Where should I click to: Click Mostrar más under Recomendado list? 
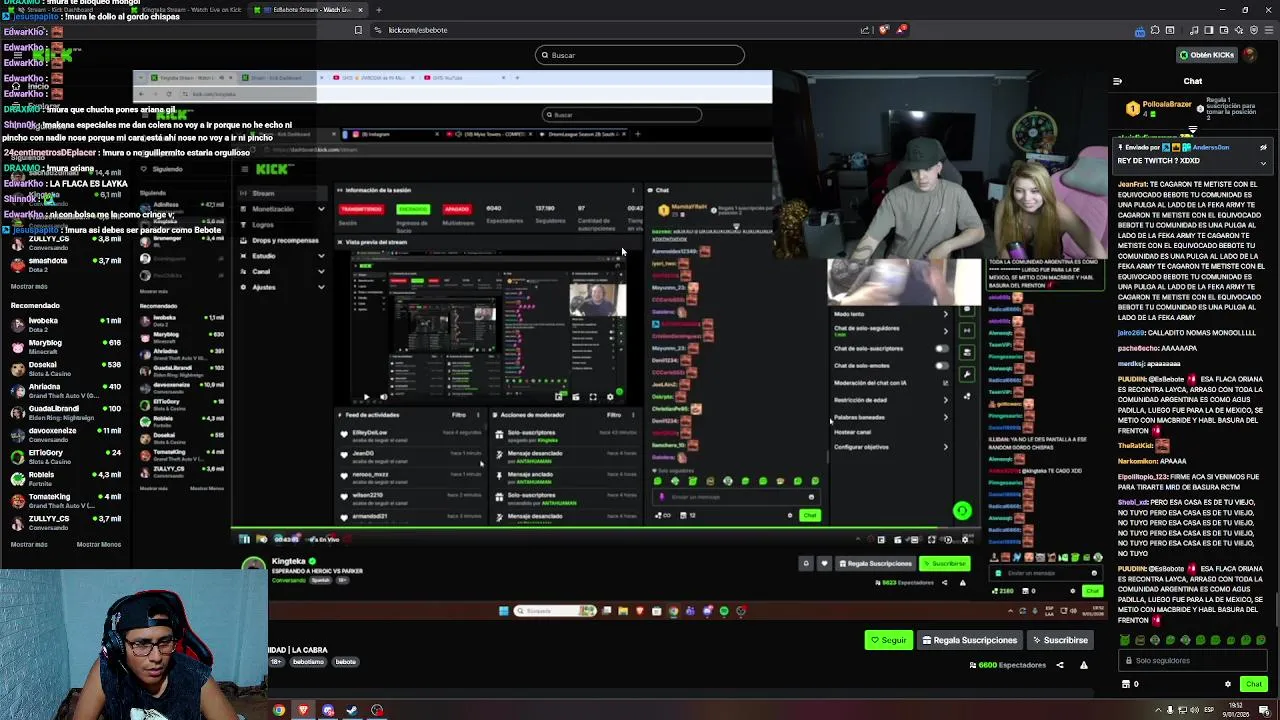tap(29, 544)
